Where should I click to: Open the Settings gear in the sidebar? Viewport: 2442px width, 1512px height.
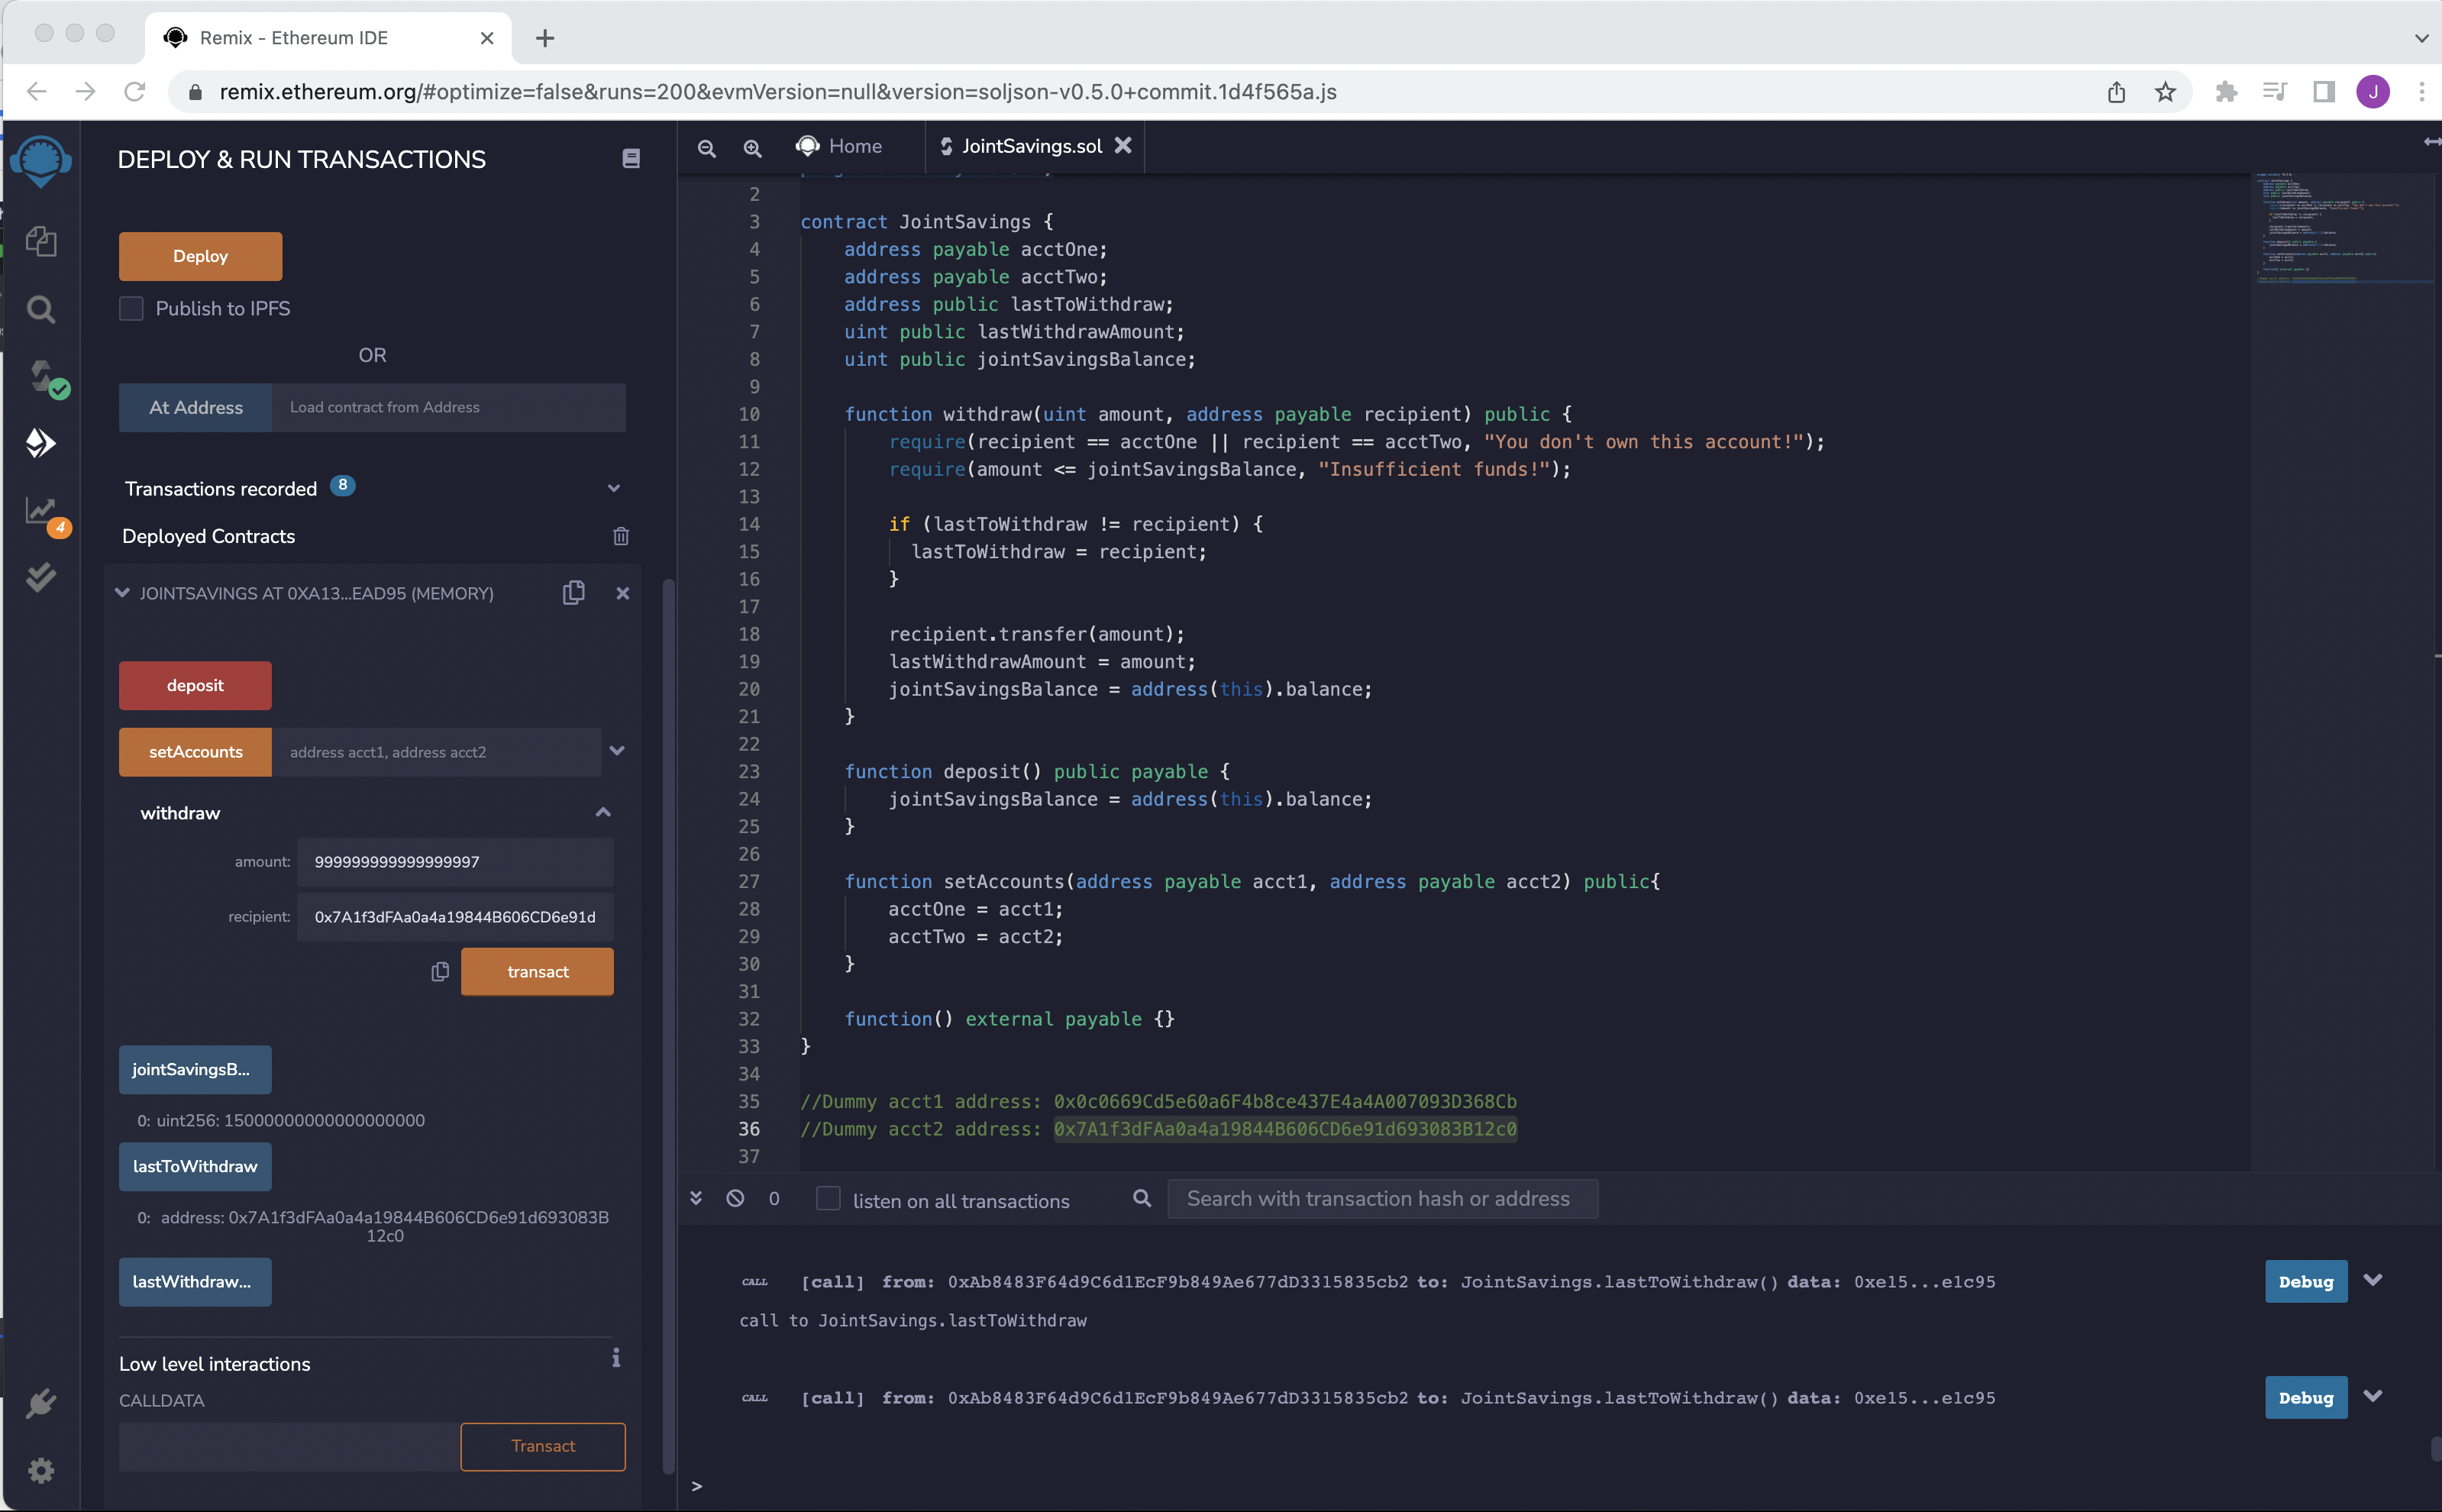pyautogui.click(x=41, y=1470)
